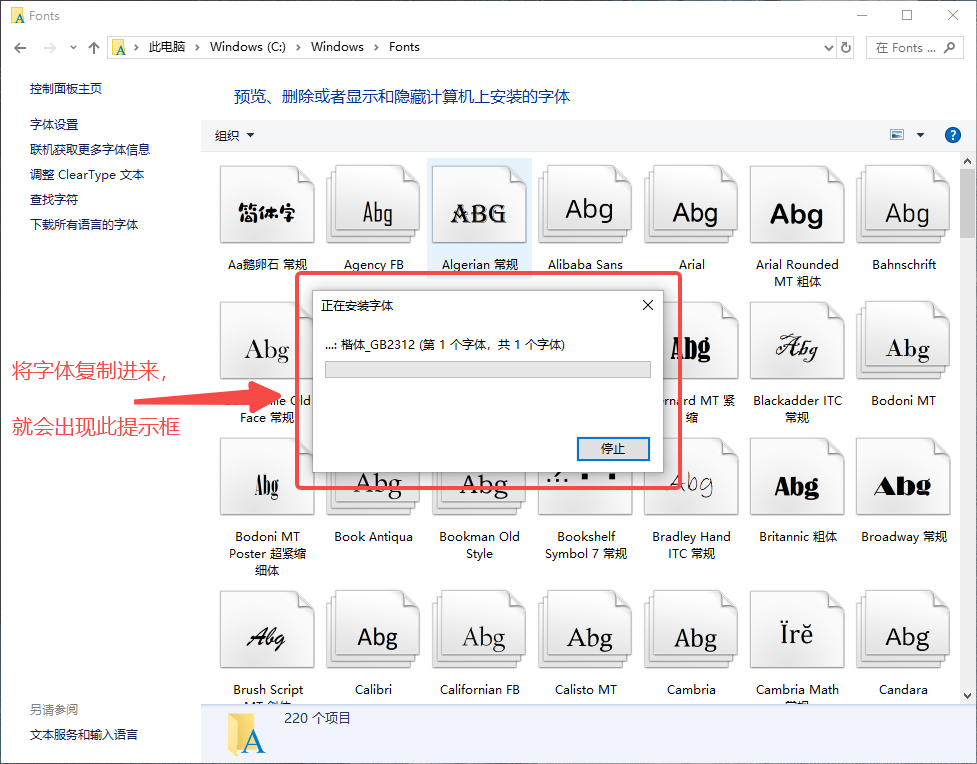Expand the address bar history dropdown
Screen dimensions: 977x764
point(829,47)
